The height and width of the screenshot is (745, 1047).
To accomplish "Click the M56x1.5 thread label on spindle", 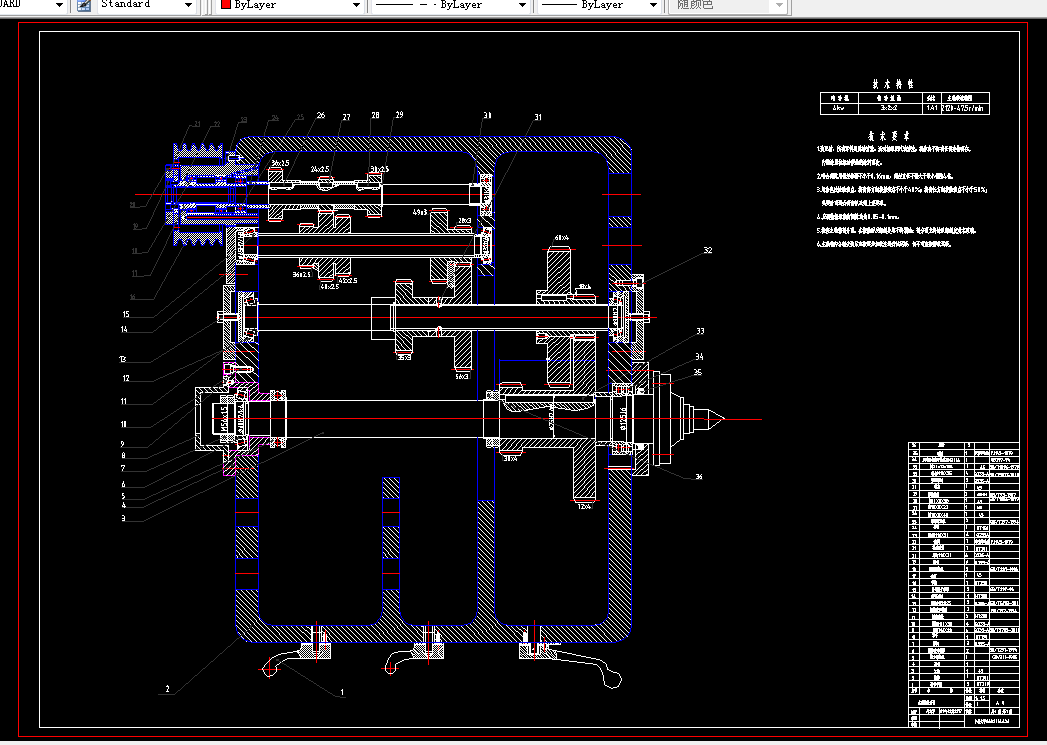I will tap(224, 419).
